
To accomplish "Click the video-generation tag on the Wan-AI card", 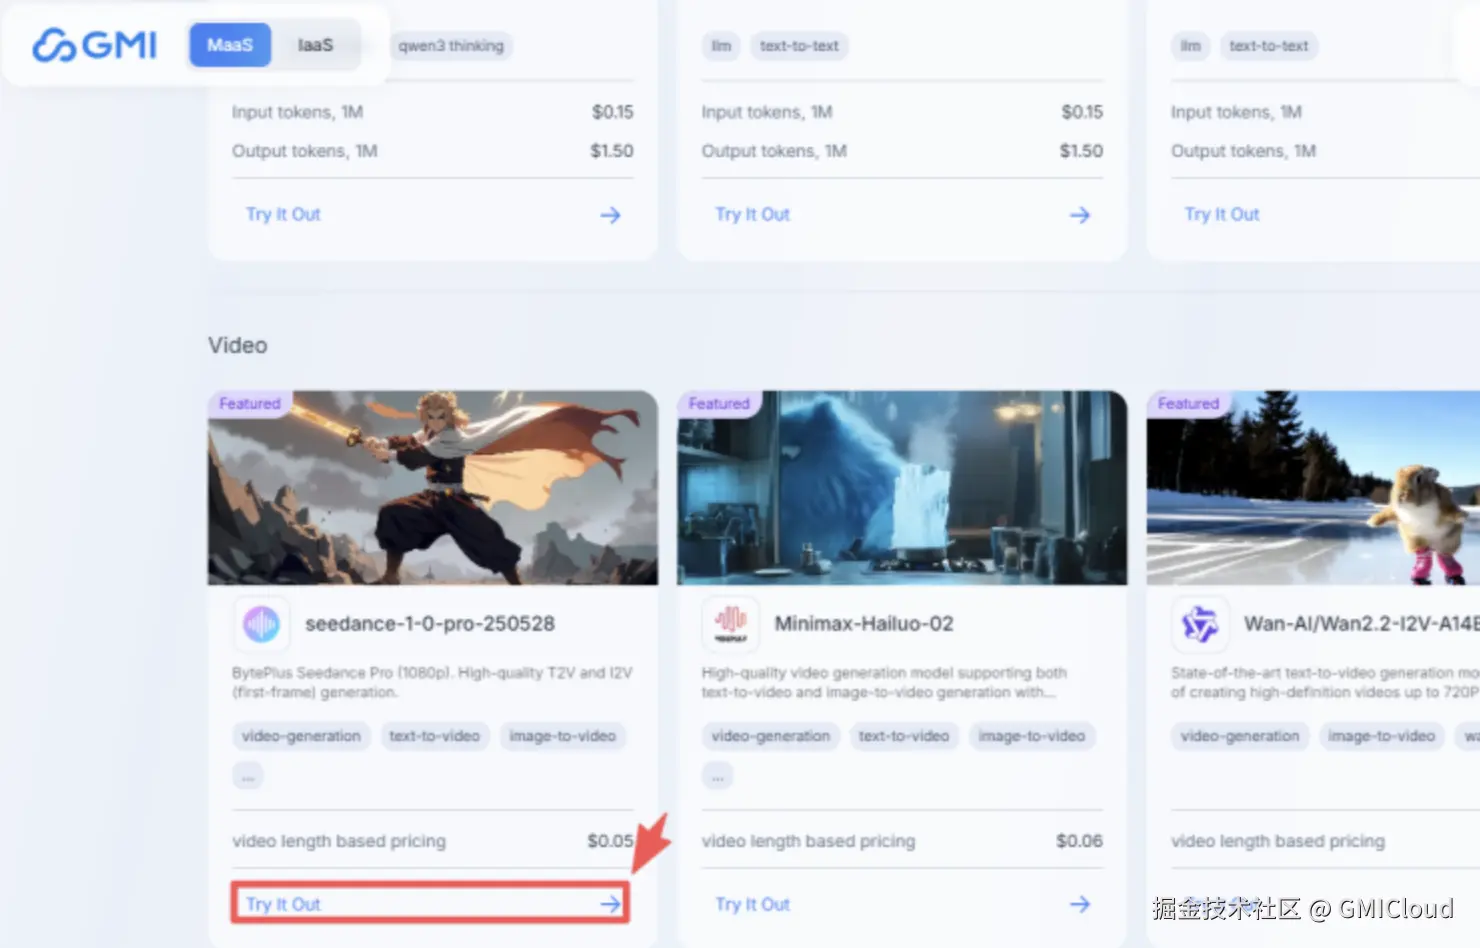I will (x=1240, y=736).
